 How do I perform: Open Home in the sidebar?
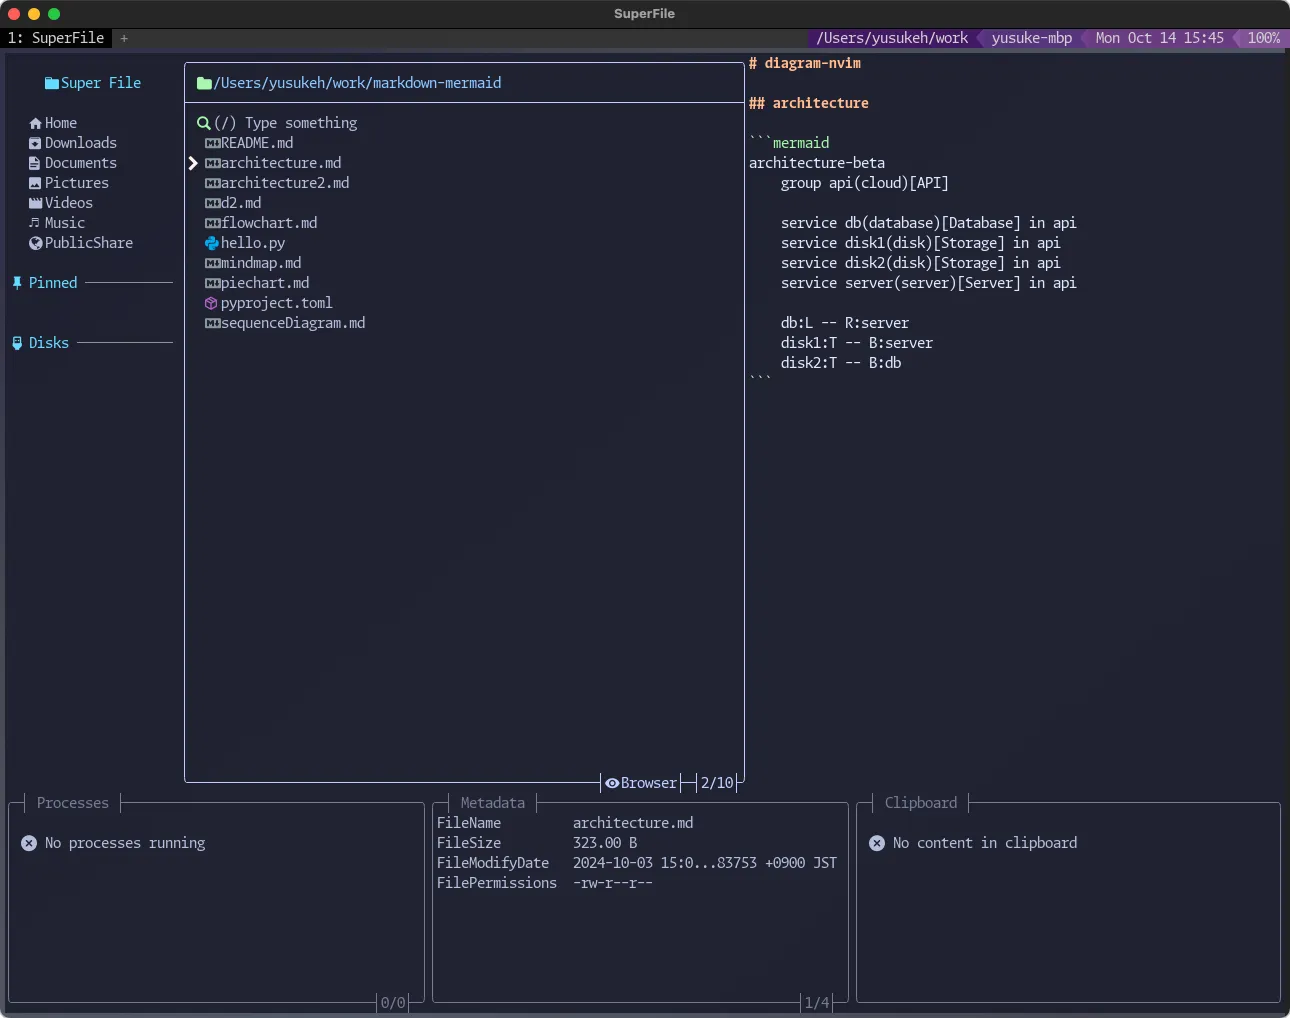(x=61, y=123)
